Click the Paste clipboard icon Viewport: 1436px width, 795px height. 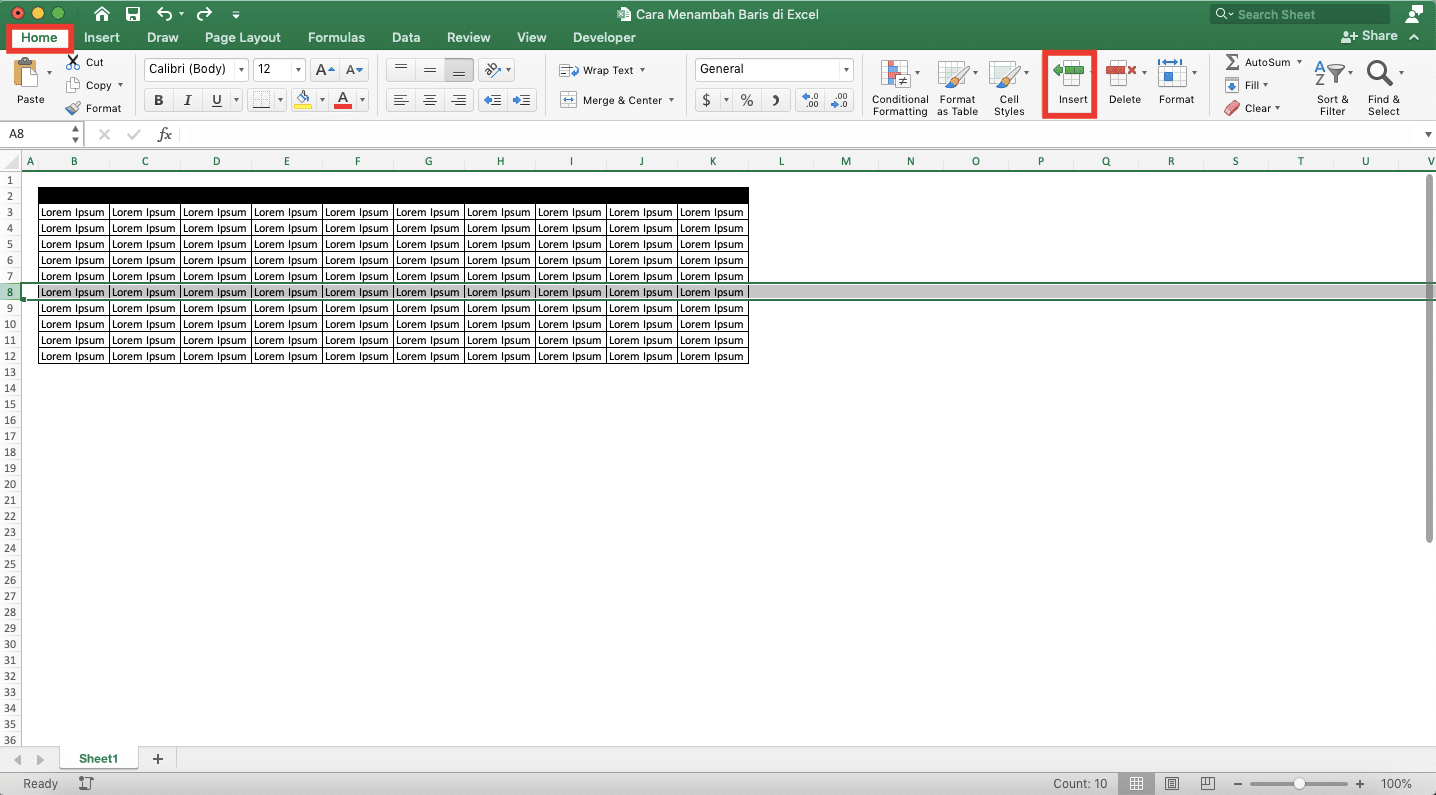click(x=26, y=74)
